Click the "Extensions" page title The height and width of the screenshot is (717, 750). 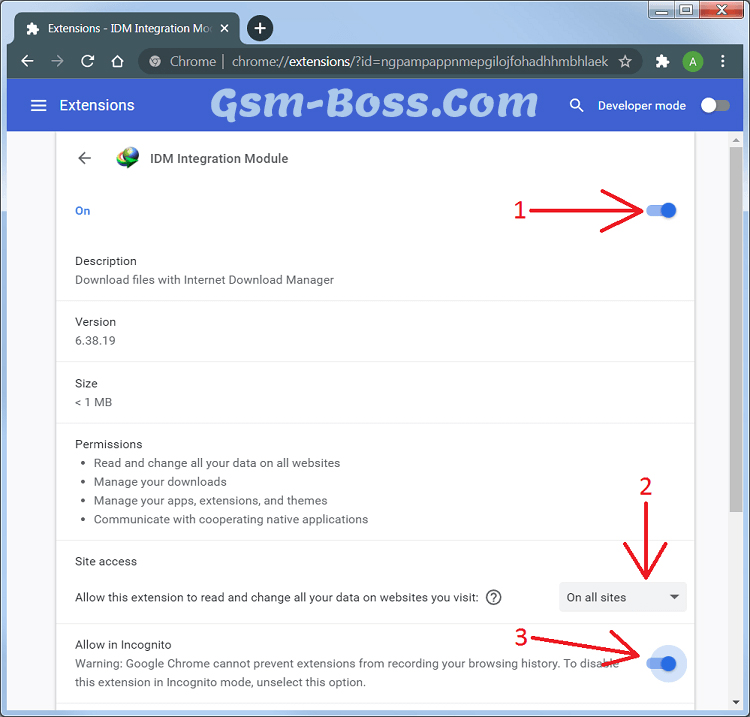97,105
